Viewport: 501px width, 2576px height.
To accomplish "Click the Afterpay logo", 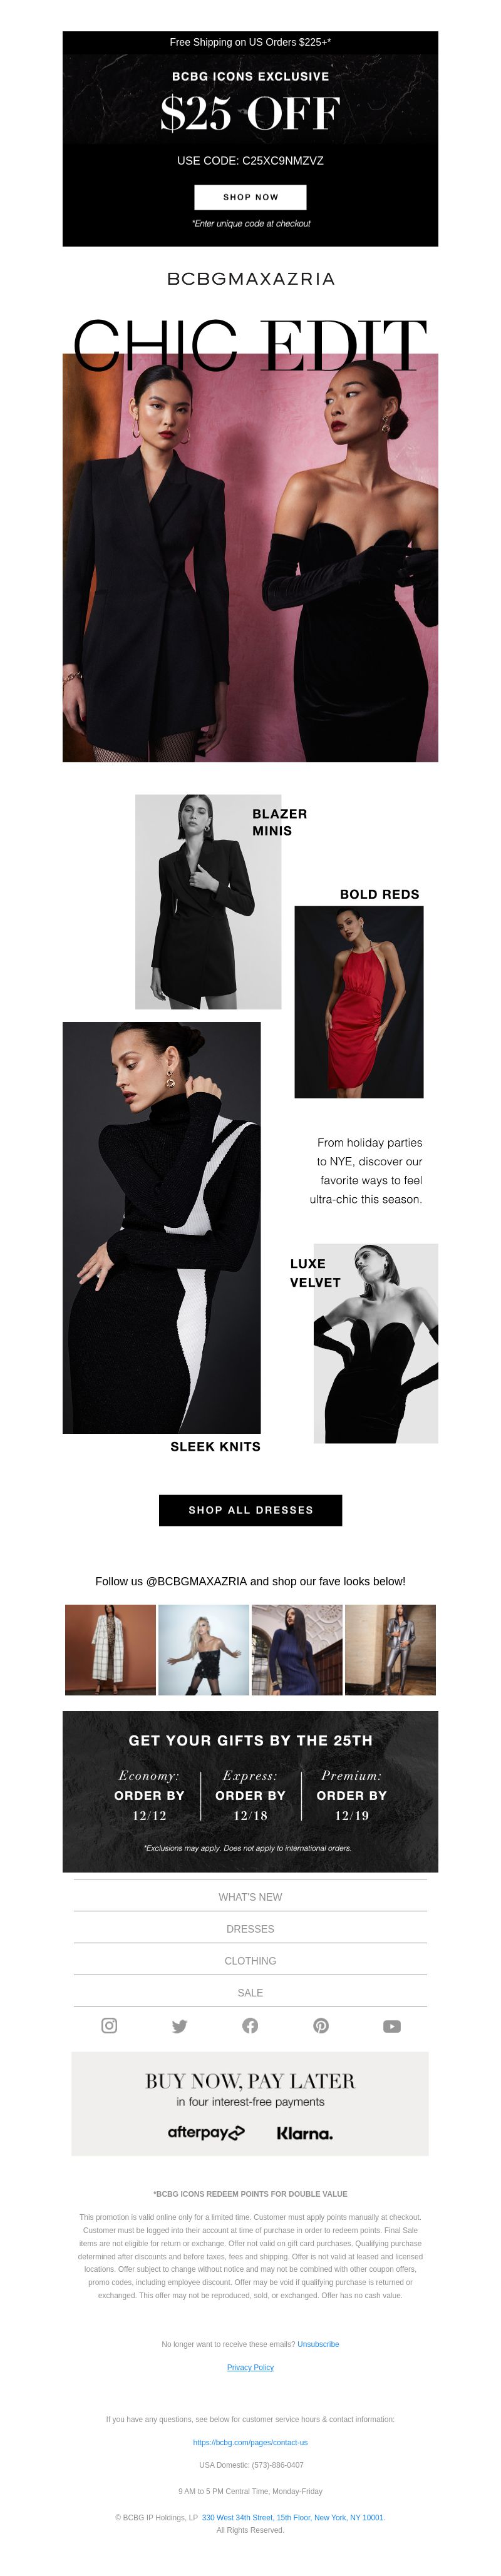I will tap(206, 2132).
